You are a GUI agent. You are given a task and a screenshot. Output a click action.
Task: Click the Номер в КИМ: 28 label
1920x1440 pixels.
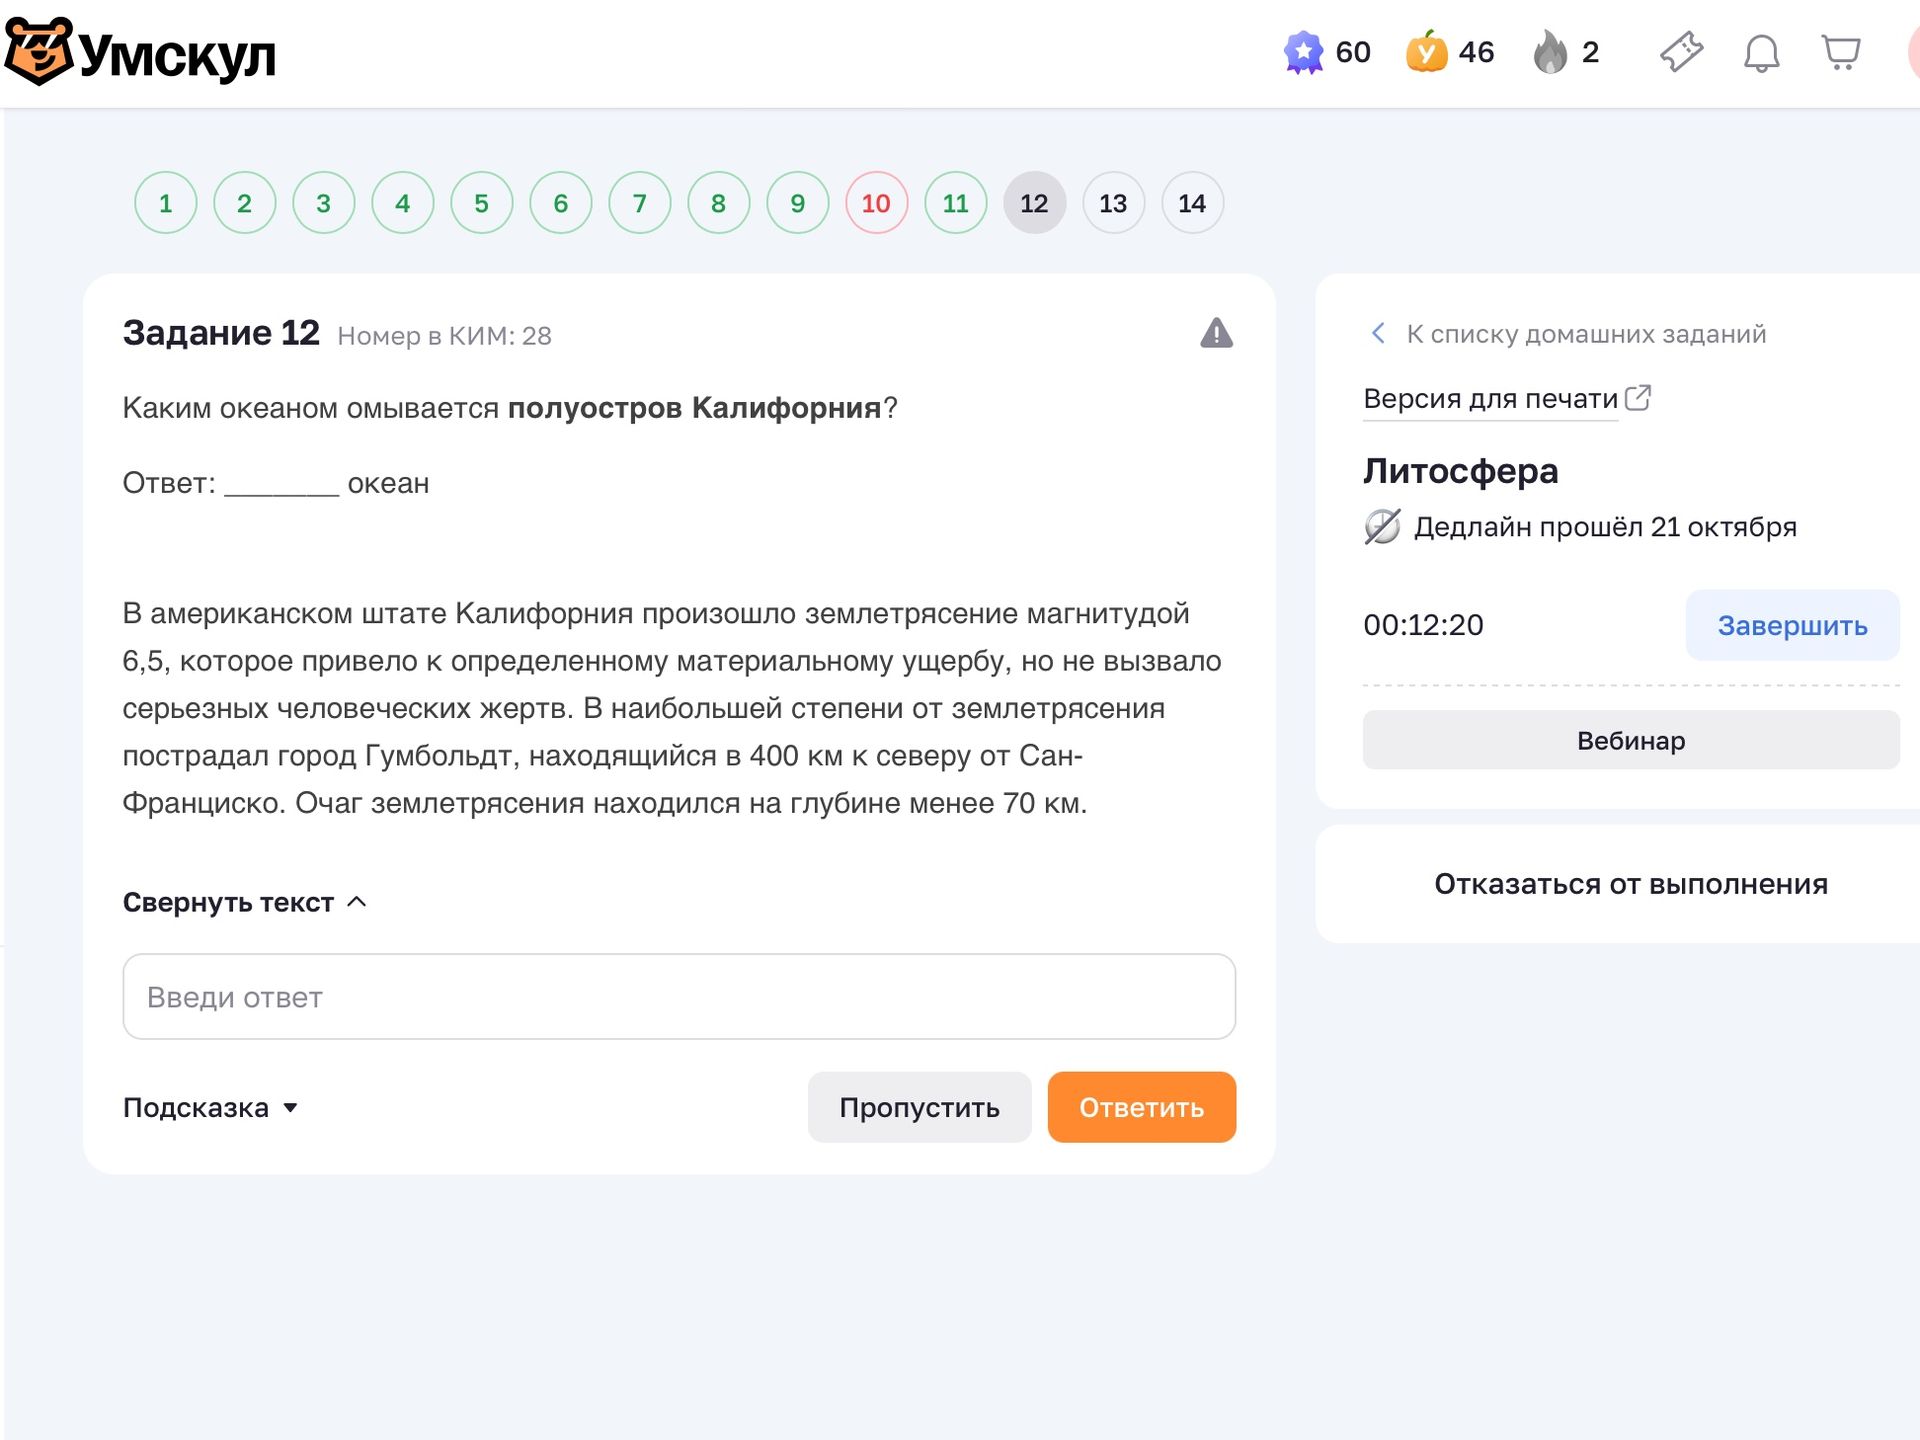[444, 336]
